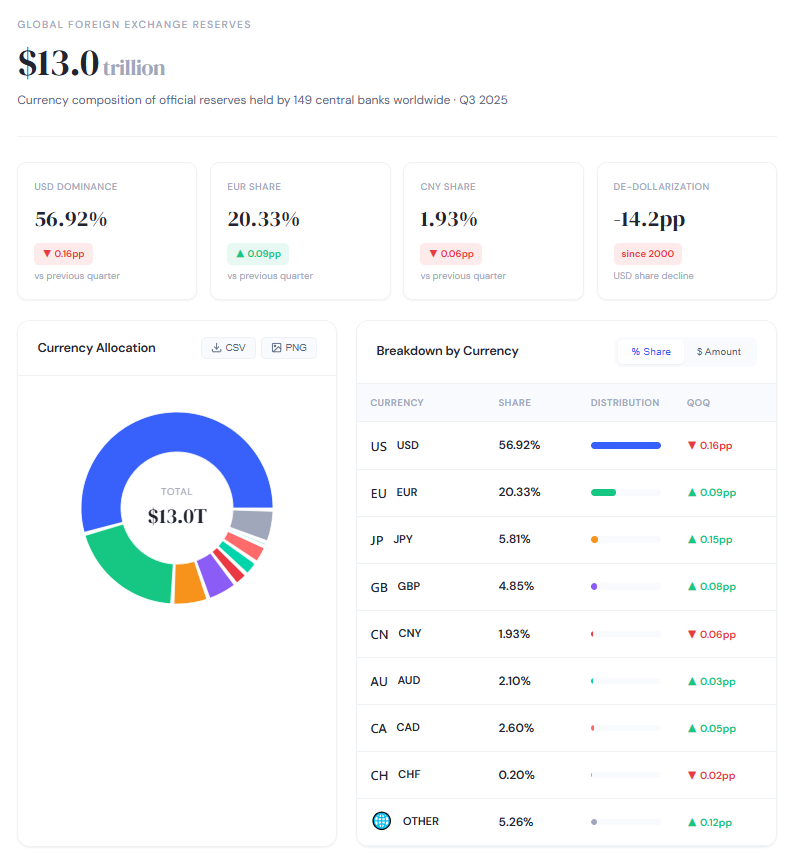Open the USD Dominance card
Screen dimensions: 786x860
pyautogui.click(x=106, y=231)
